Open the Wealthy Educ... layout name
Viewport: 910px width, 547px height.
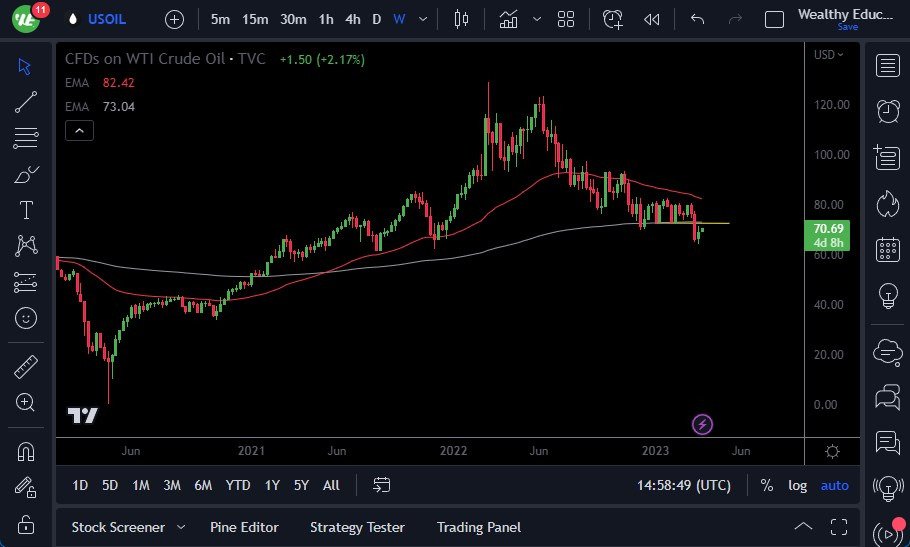[x=845, y=14]
